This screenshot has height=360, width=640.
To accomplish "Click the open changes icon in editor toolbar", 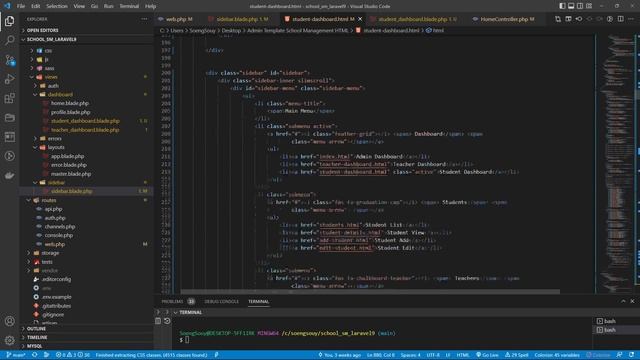I will click(558, 19).
